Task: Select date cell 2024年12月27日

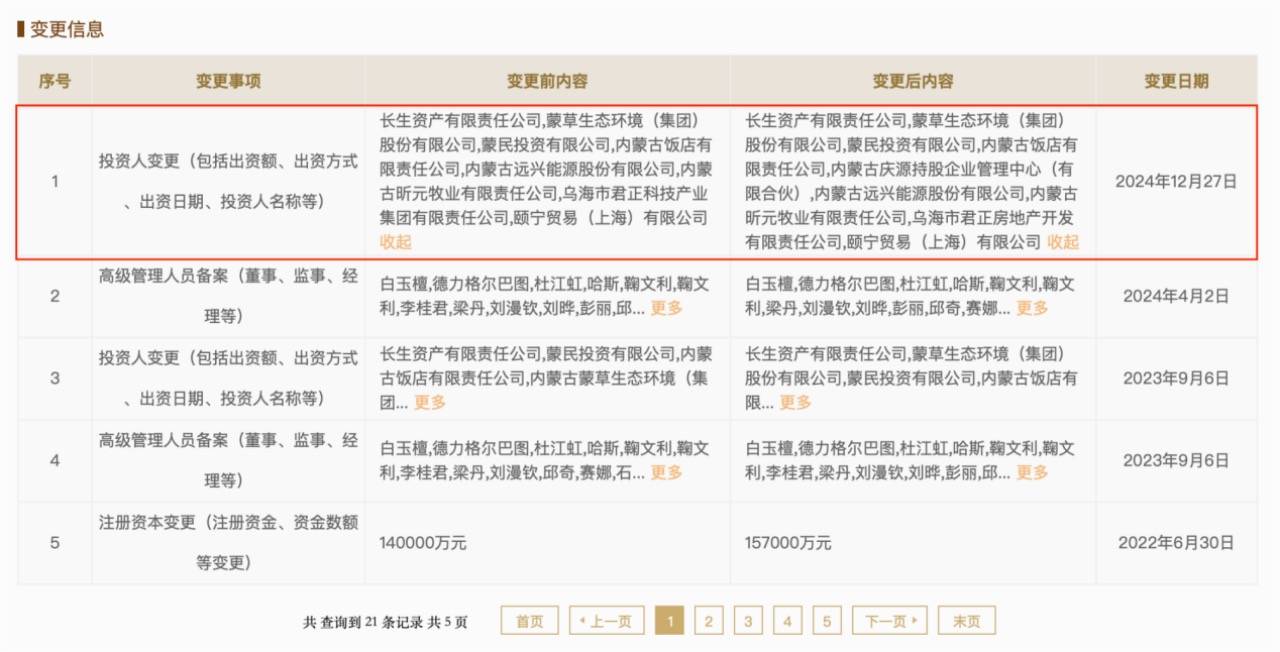Action: pyautogui.click(x=1176, y=181)
